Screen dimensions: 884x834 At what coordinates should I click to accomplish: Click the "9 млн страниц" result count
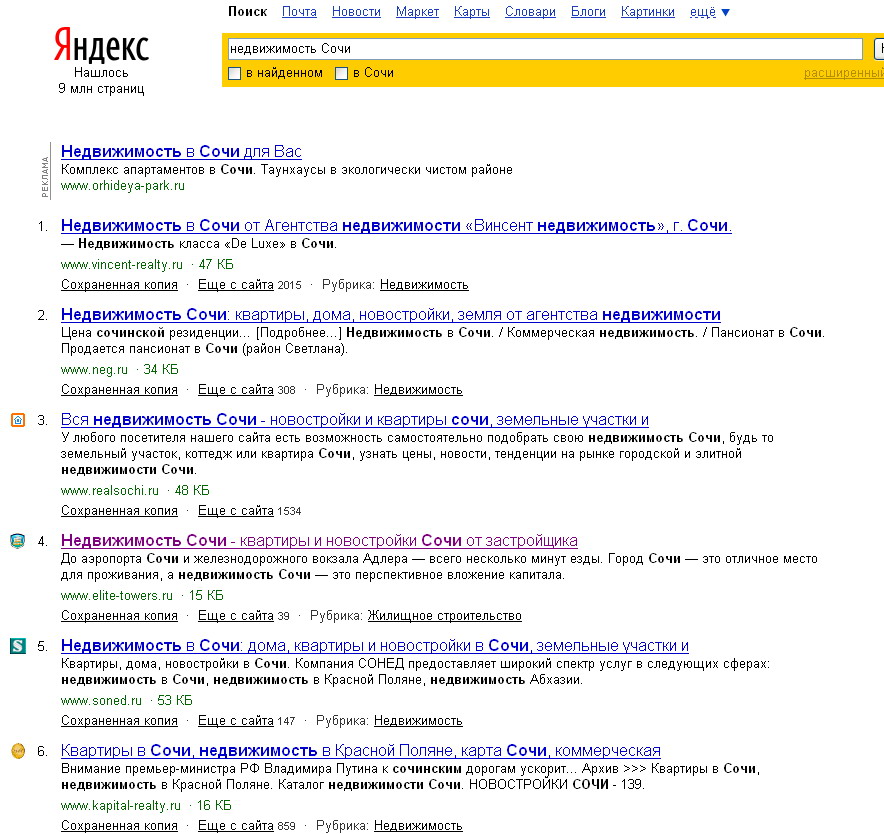pyautogui.click(x=101, y=89)
